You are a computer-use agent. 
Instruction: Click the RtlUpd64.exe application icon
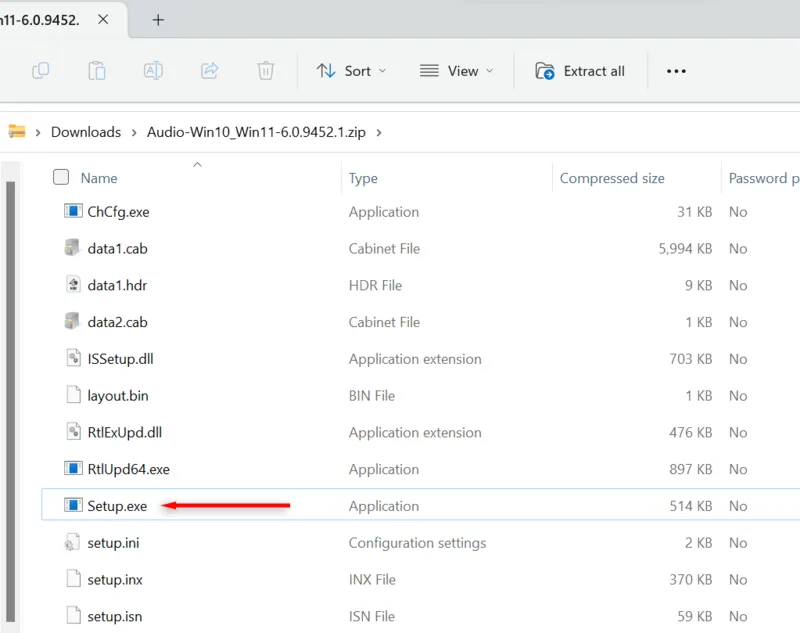coord(72,468)
